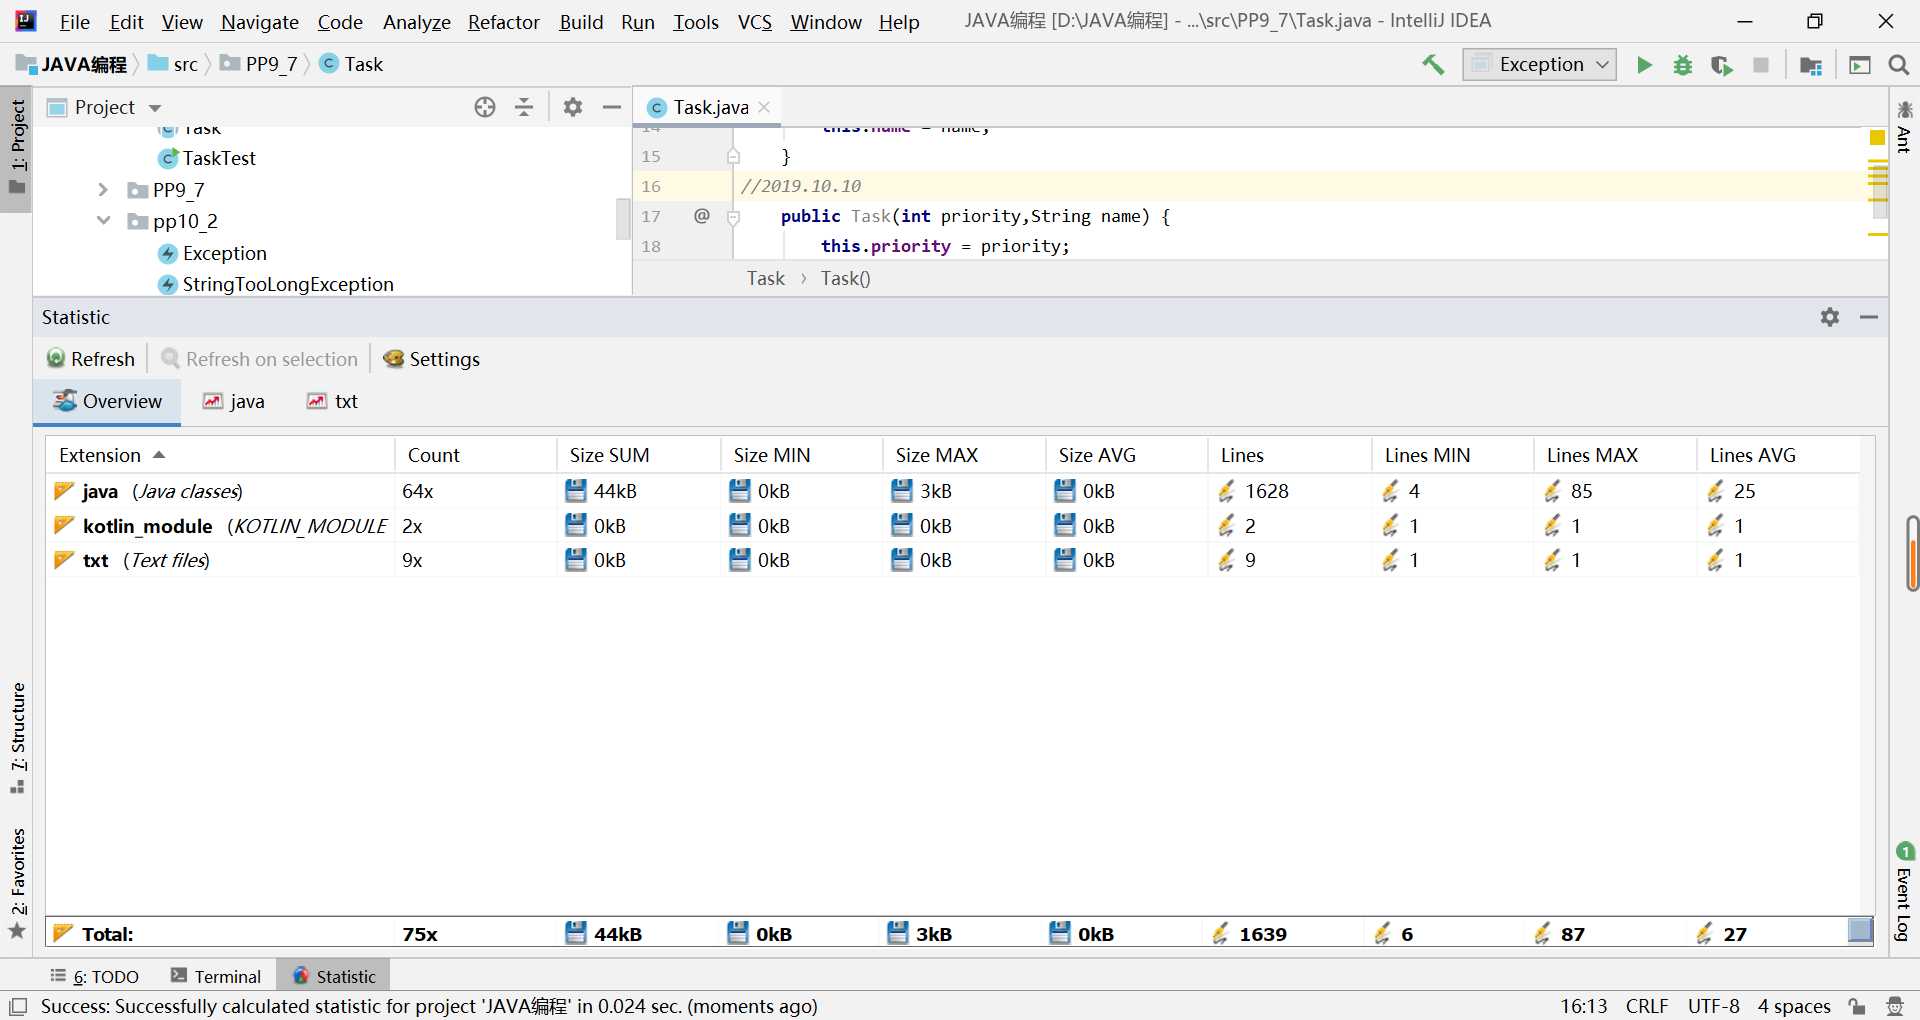Image resolution: width=1920 pixels, height=1020 pixels.
Task: Hide the Project panel with the minus icon
Action: 612,107
